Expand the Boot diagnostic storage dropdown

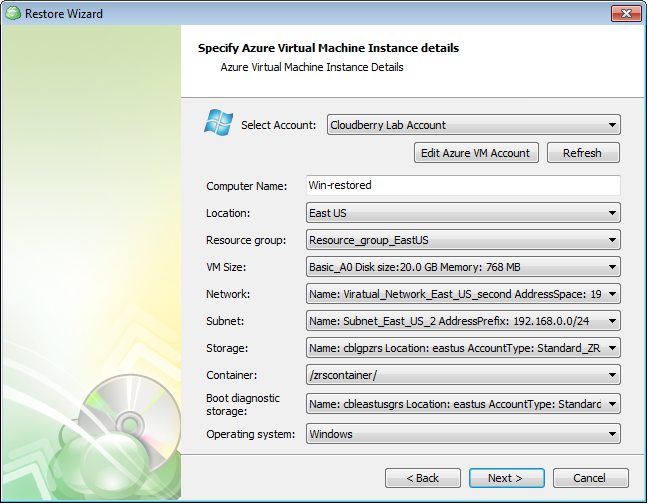[463, 404]
